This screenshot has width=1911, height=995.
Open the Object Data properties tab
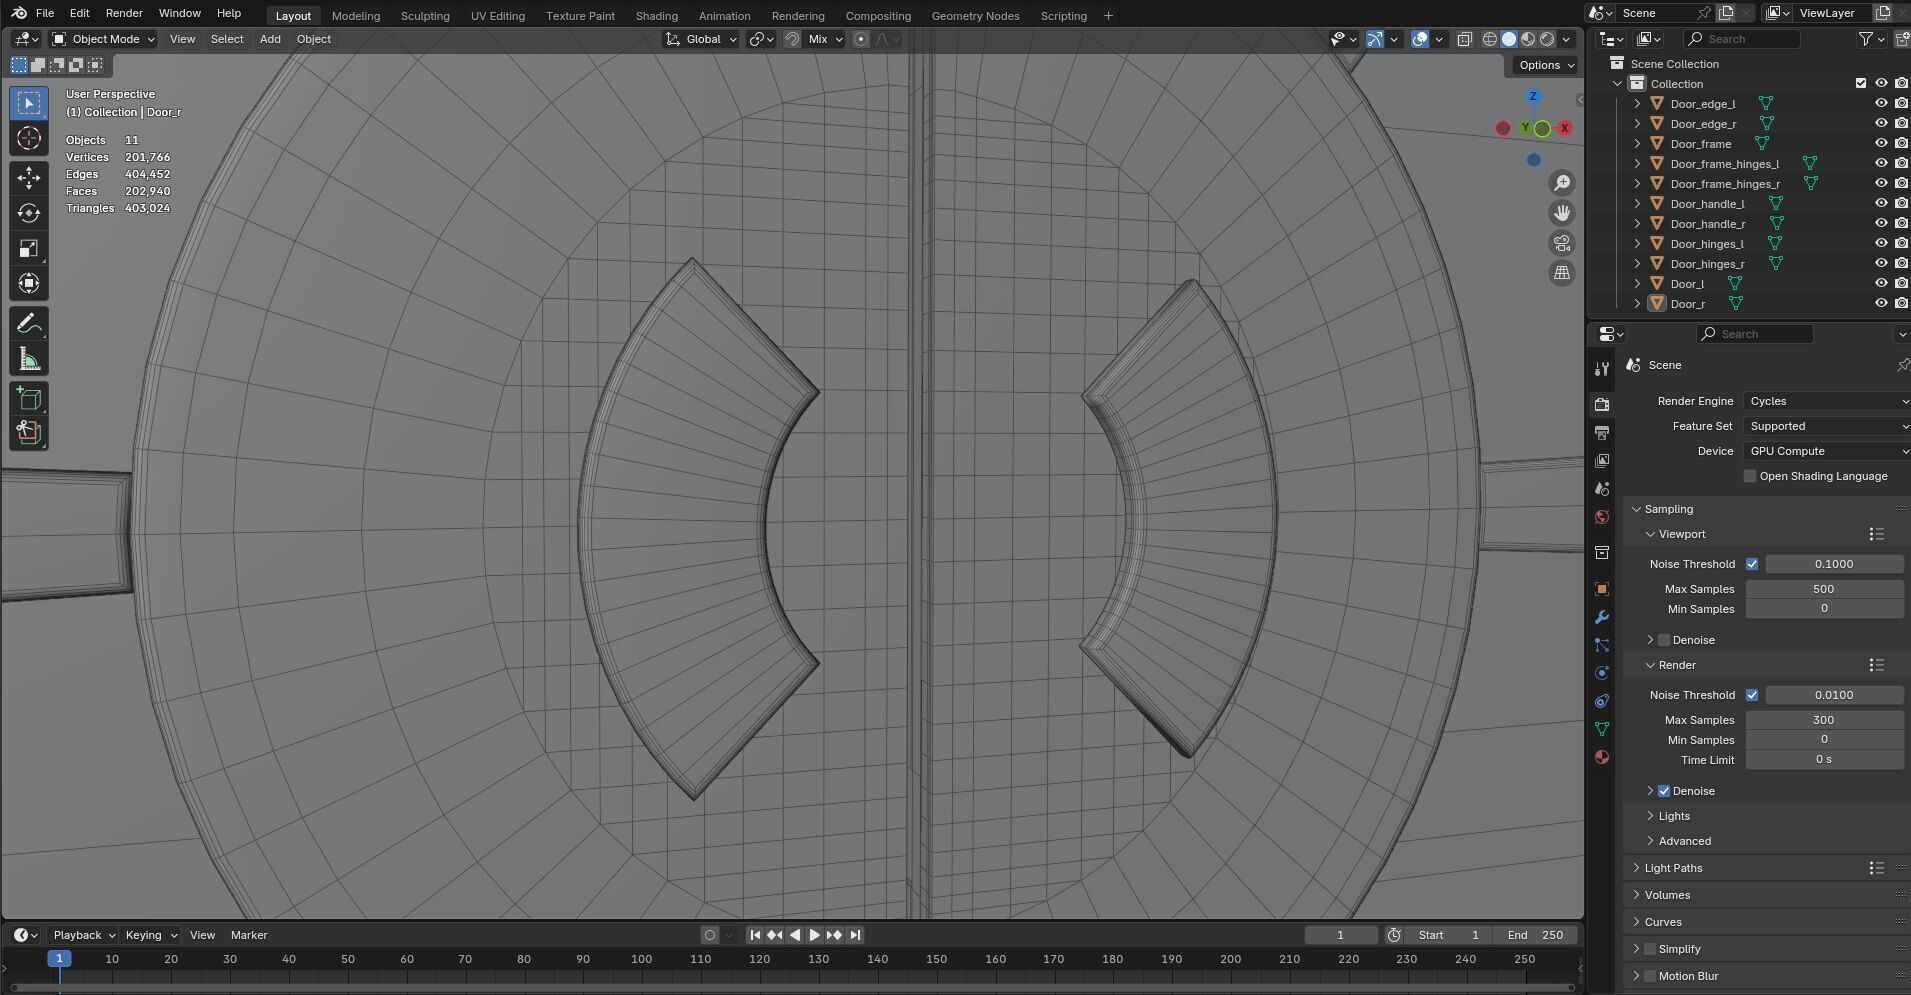coord(1602,729)
